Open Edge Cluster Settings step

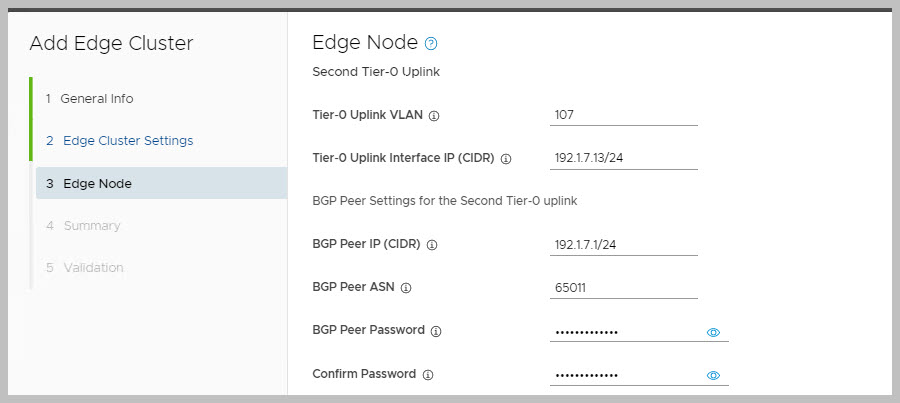click(x=127, y=141)
